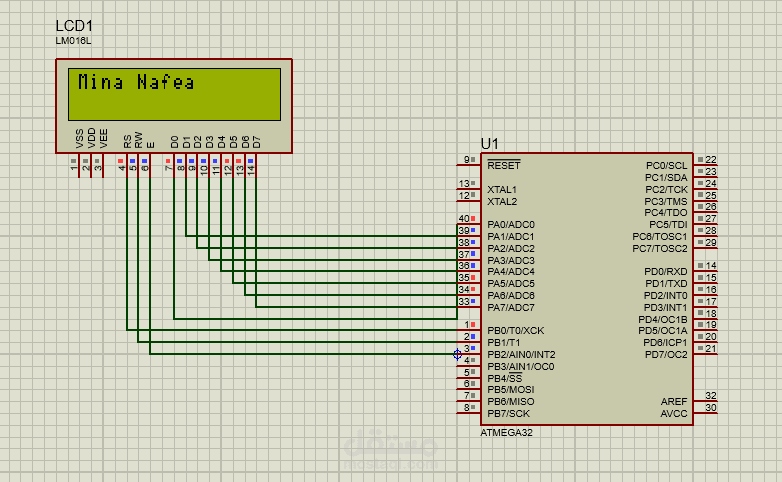This screenshot has width=782, height=482.
Task: Select the PB2/AIN0/INT2 pin label
Action: (x=521, y=354)
